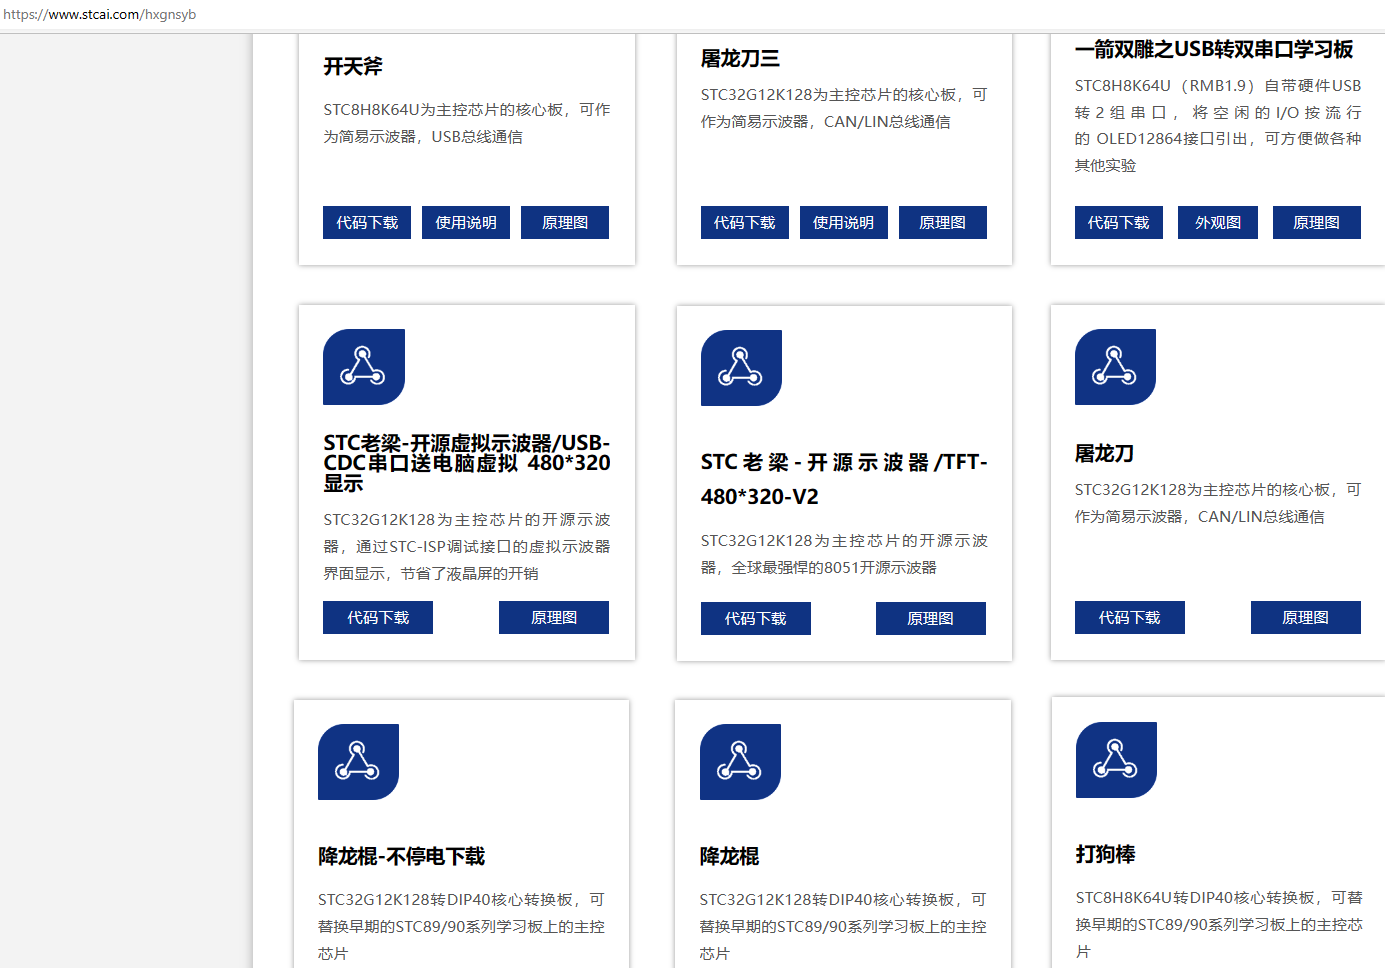Click the page URL www.stcai.com/hxgnsyb

[x=100, y=15]
